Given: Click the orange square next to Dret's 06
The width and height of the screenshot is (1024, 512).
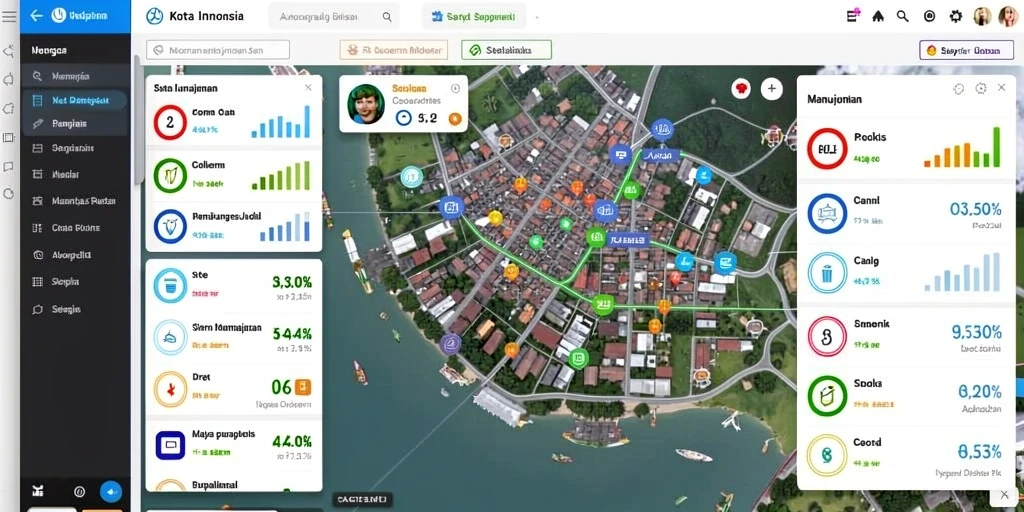Looking at the screenshot, I should point(302,387).
